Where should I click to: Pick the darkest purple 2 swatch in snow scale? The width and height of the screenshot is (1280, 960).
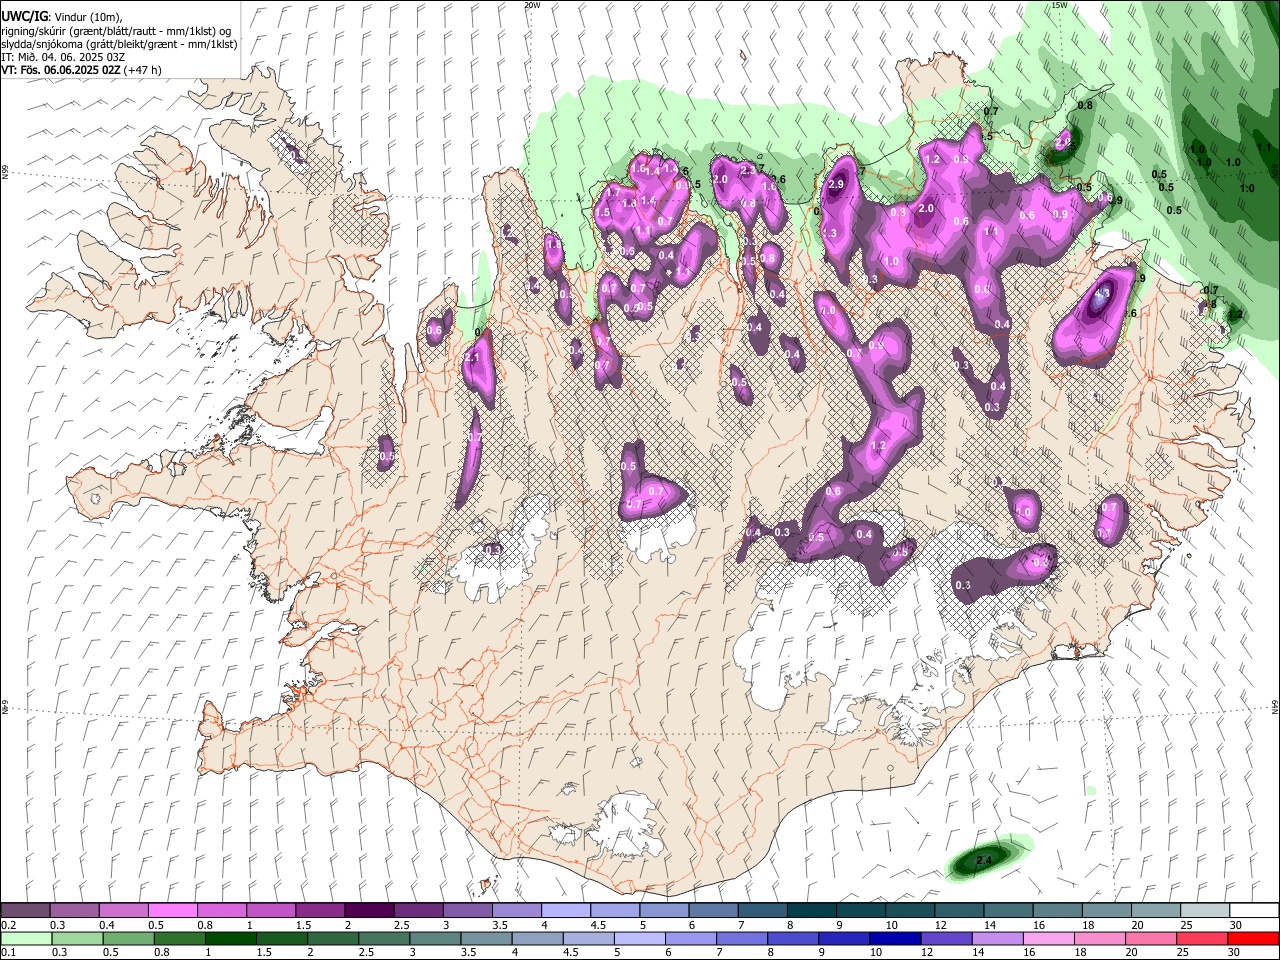pos(369,910)
